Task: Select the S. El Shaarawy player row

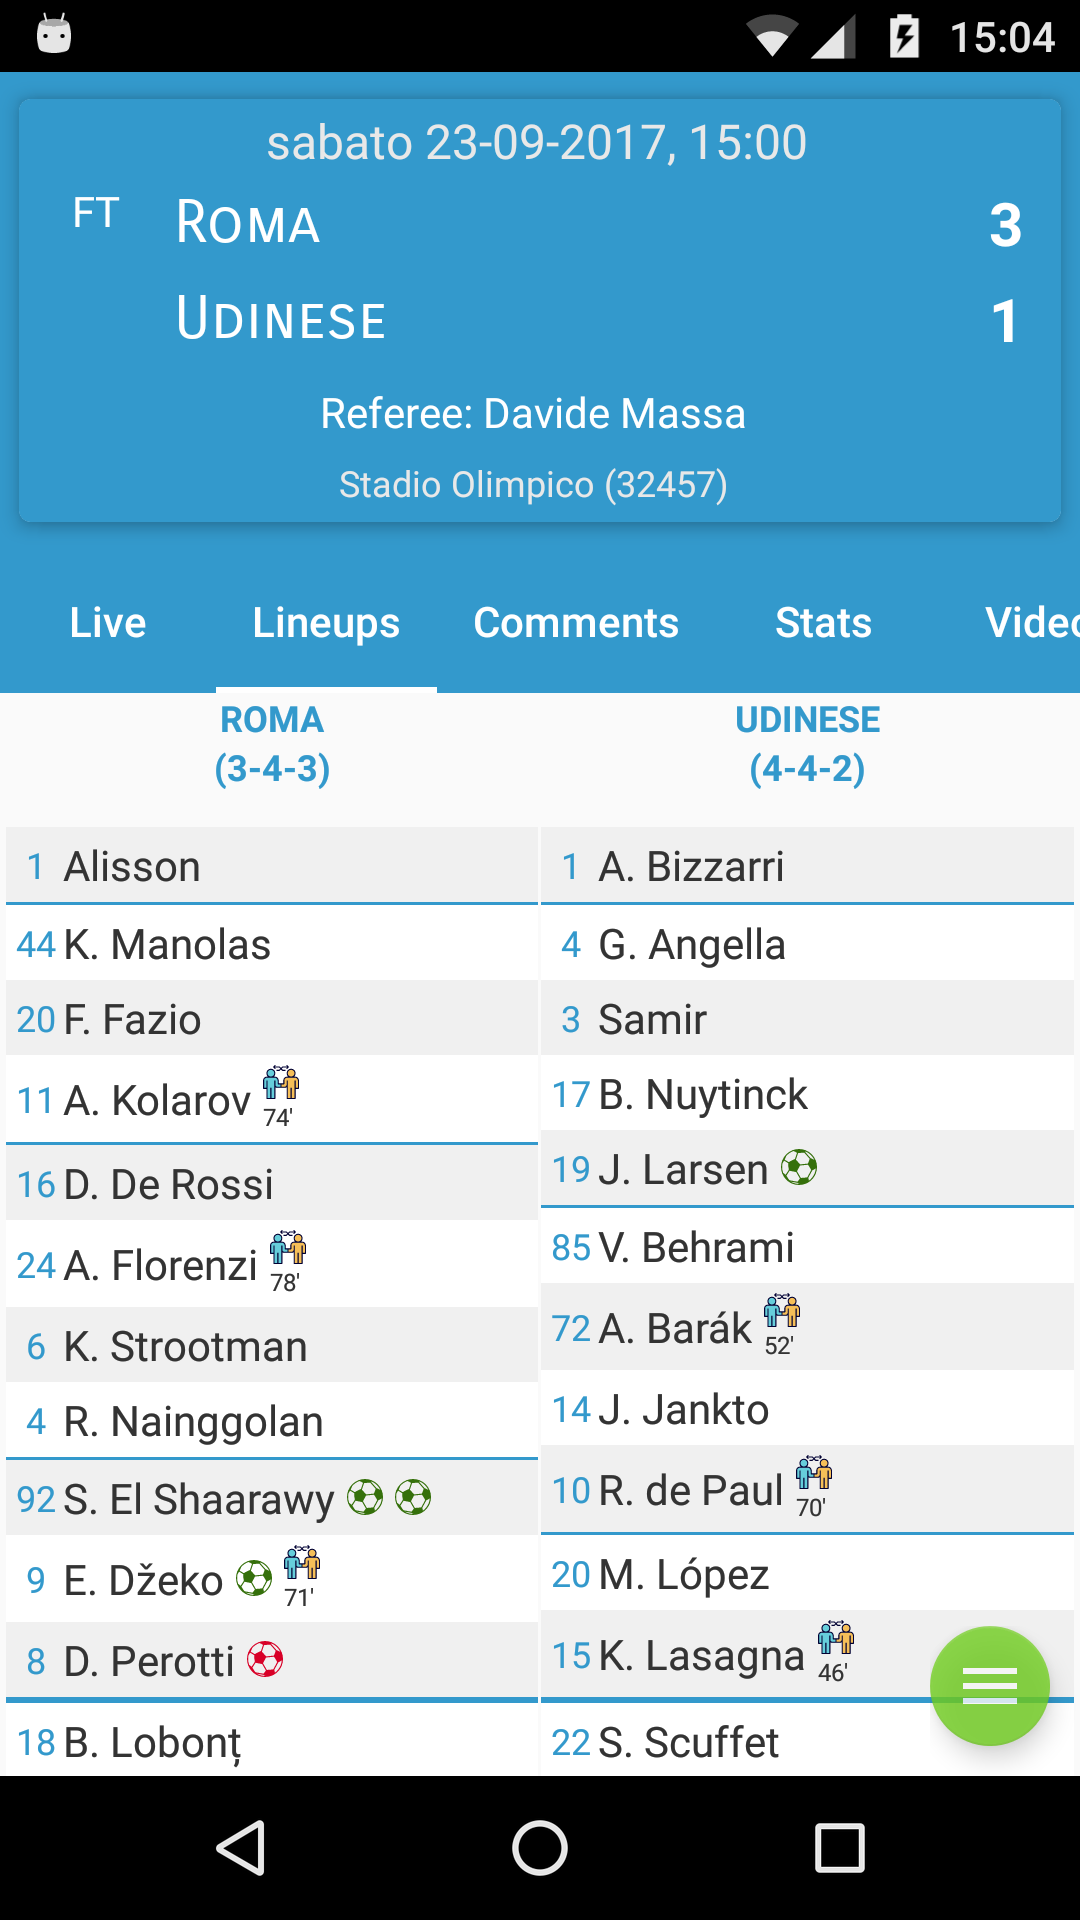Action: point(199,1499)
